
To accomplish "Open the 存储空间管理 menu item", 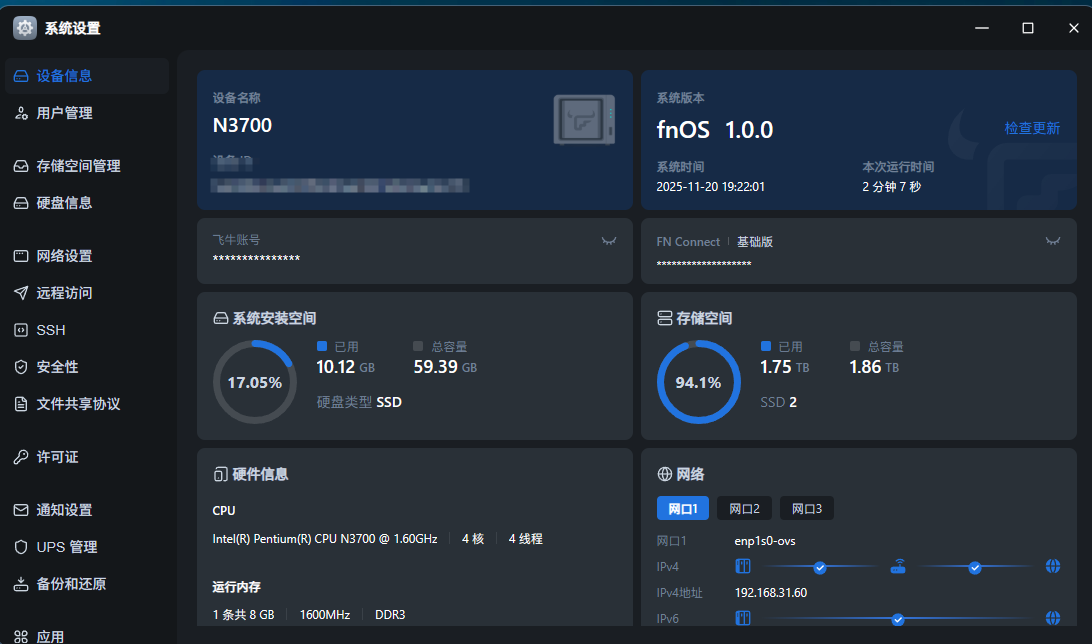I will click(86, 166).
